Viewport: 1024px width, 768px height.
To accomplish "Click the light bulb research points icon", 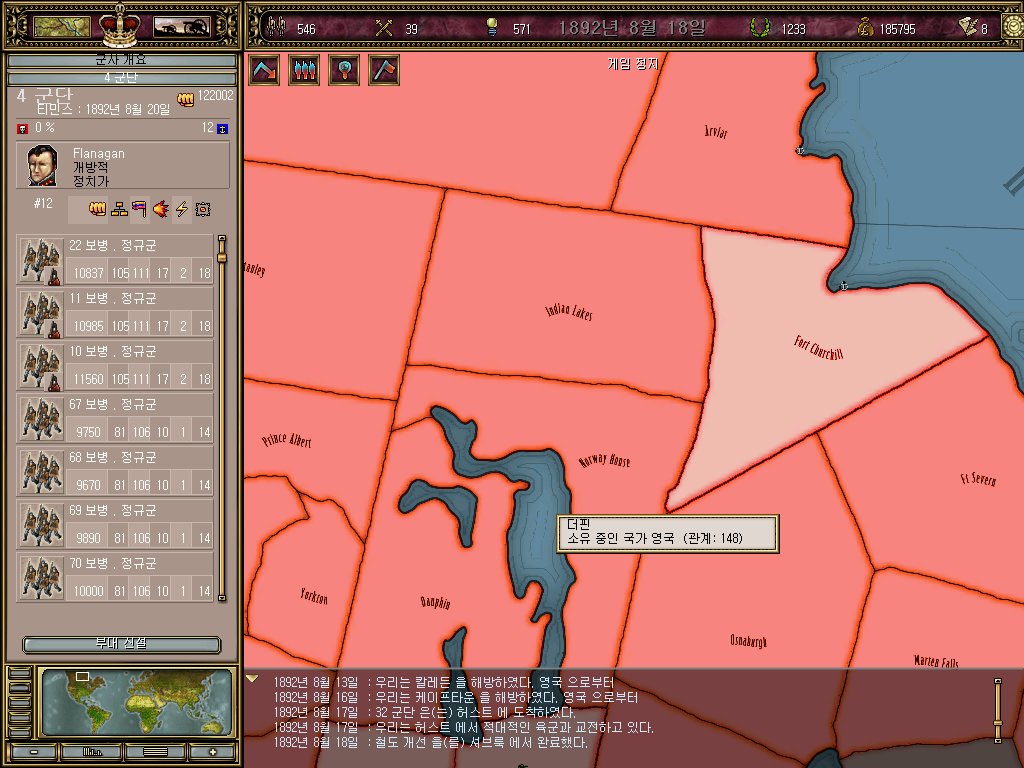I will [x=492, y=27].
